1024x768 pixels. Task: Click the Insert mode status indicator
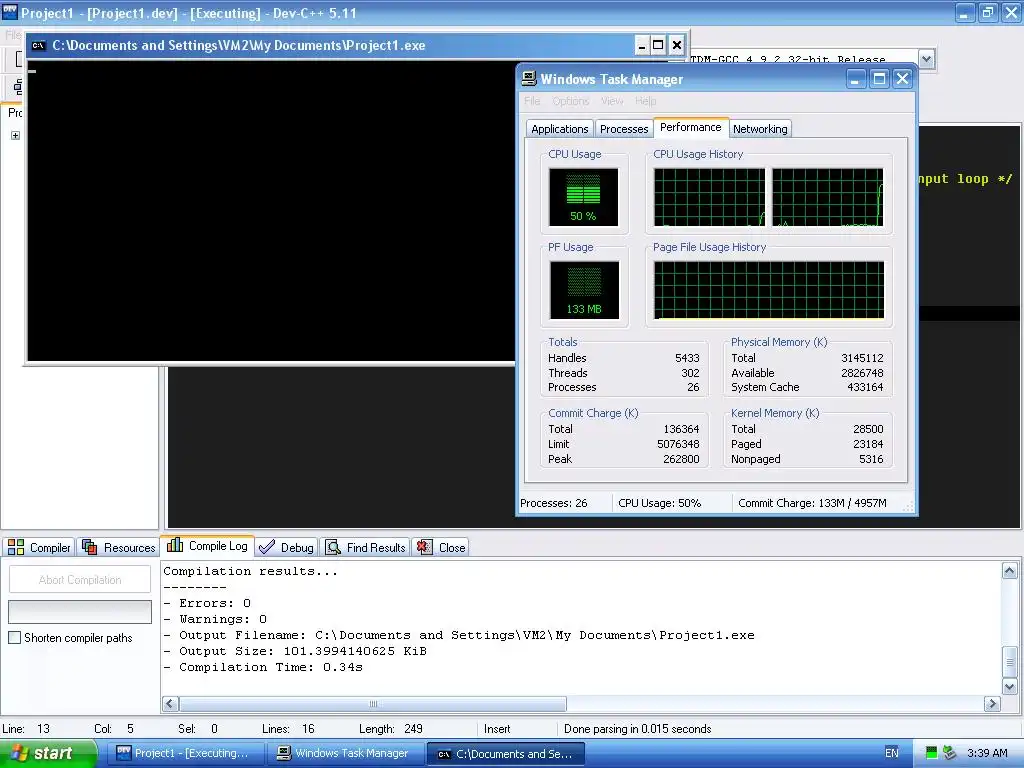pyautogui.click(x=497, y=729)
